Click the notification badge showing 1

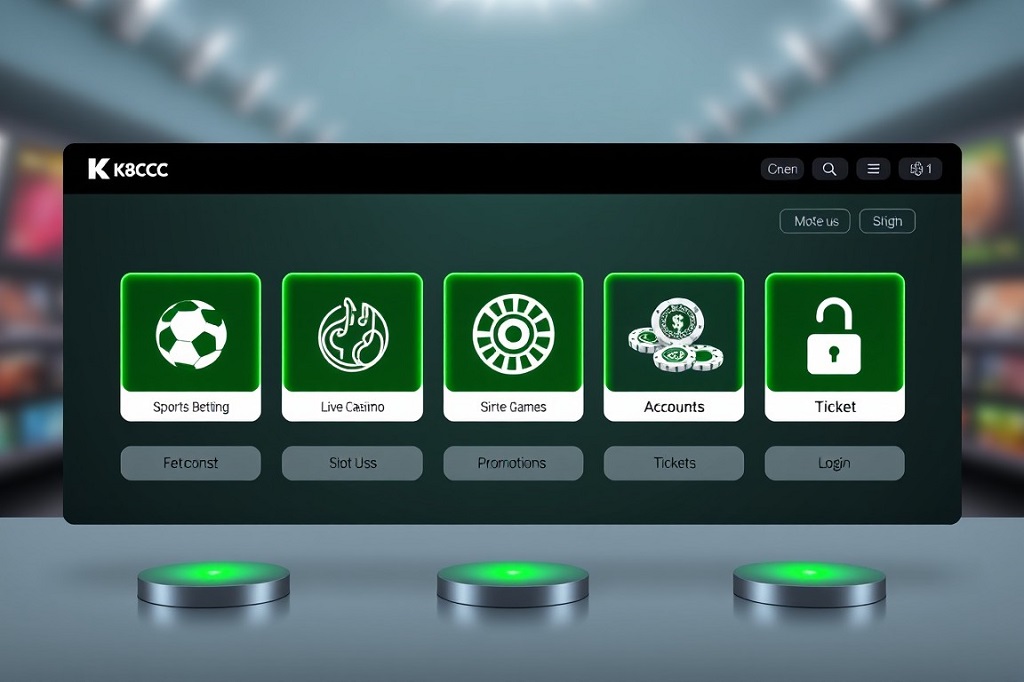[920, 169]
